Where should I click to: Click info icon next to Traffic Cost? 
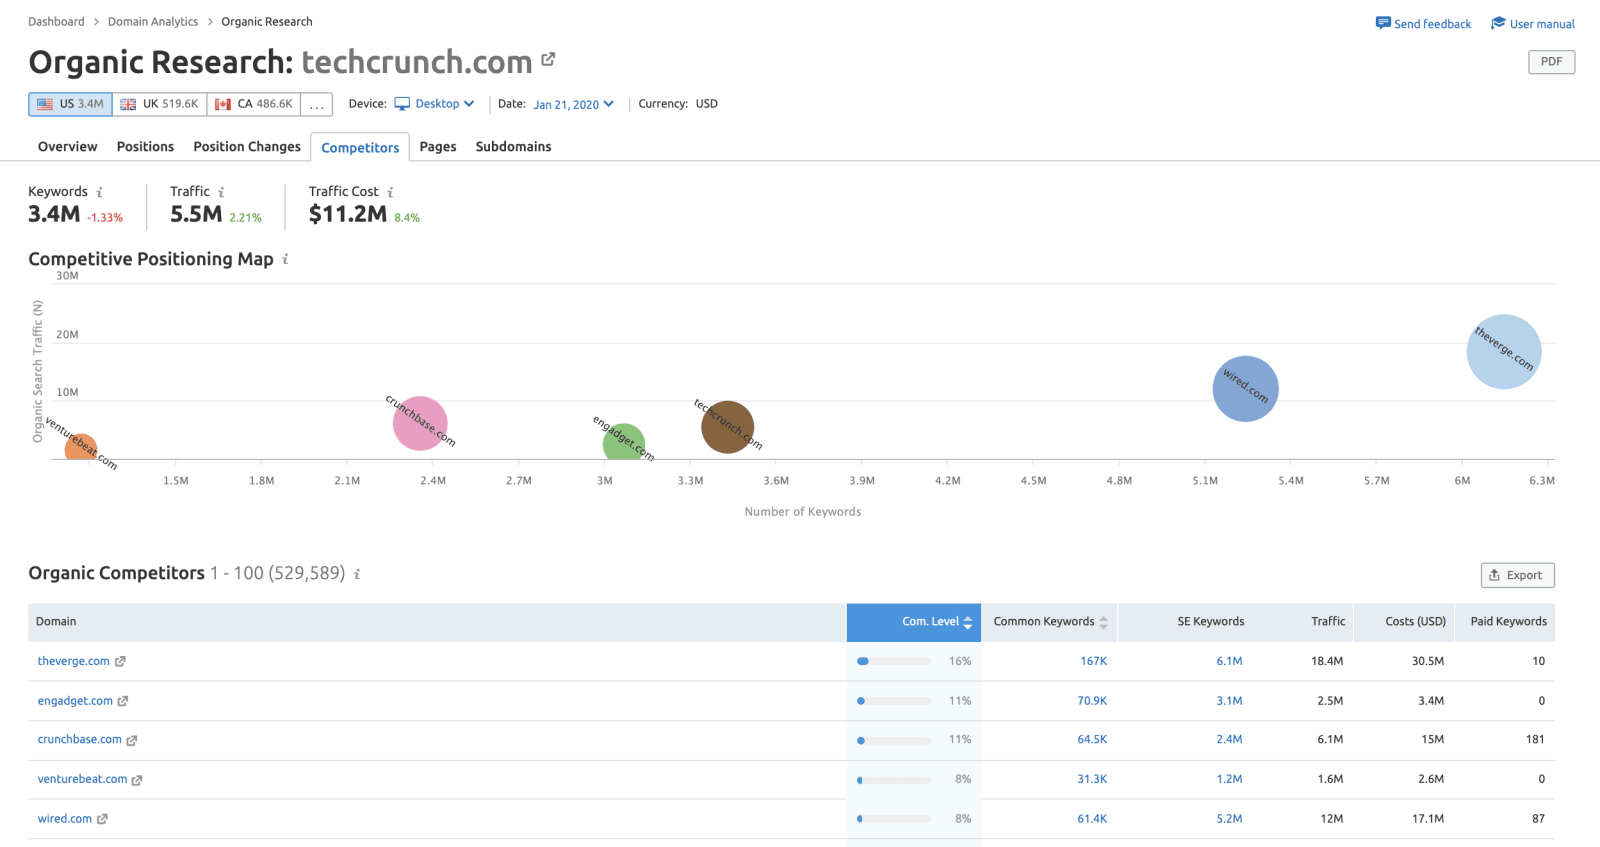[x=390, y=192]
